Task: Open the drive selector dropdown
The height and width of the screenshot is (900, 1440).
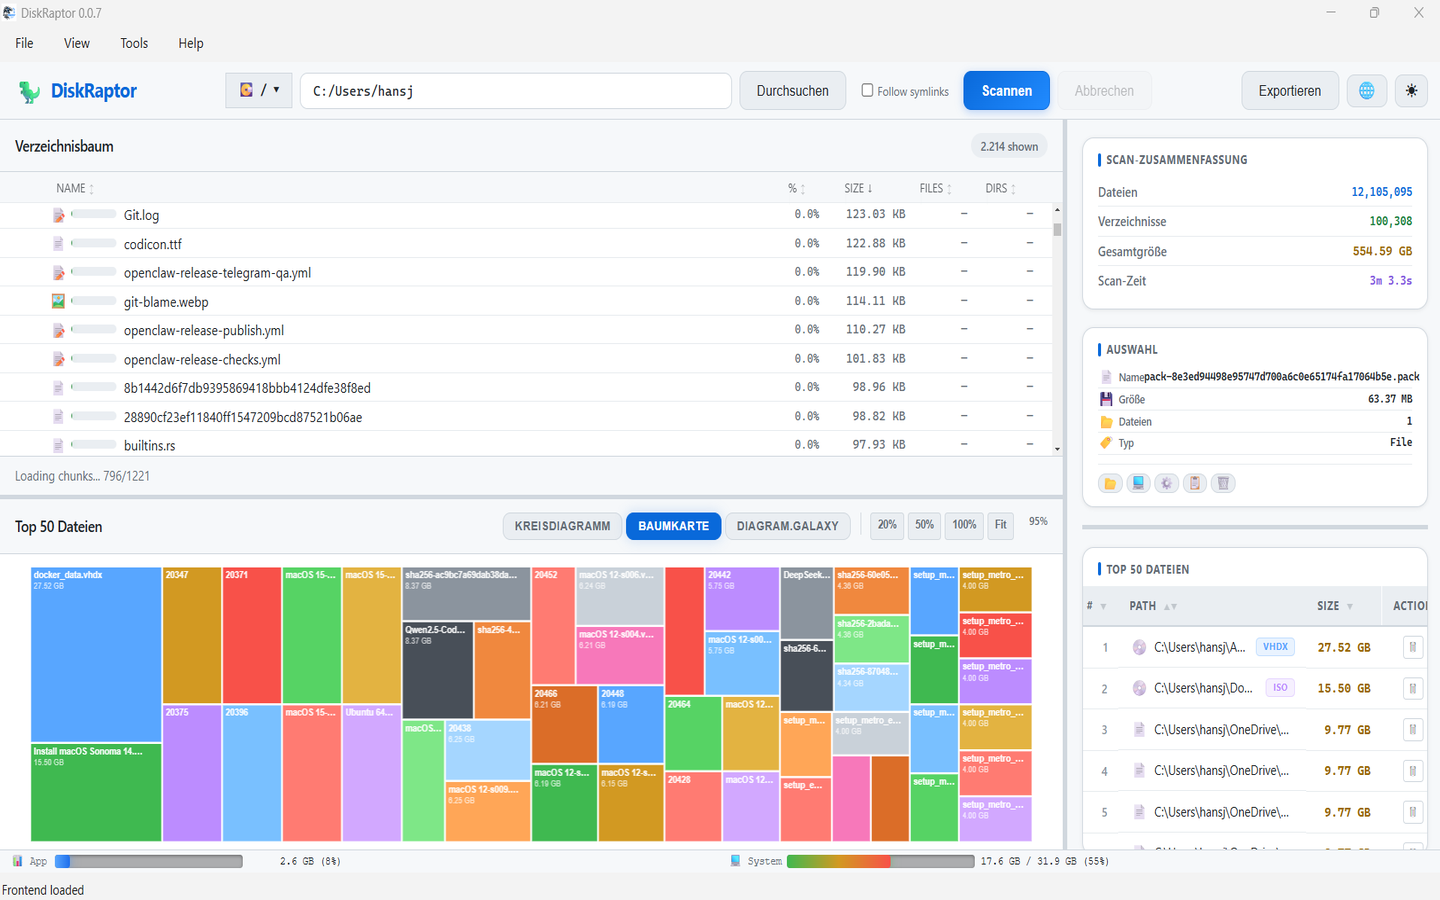Action: [259, 90]
